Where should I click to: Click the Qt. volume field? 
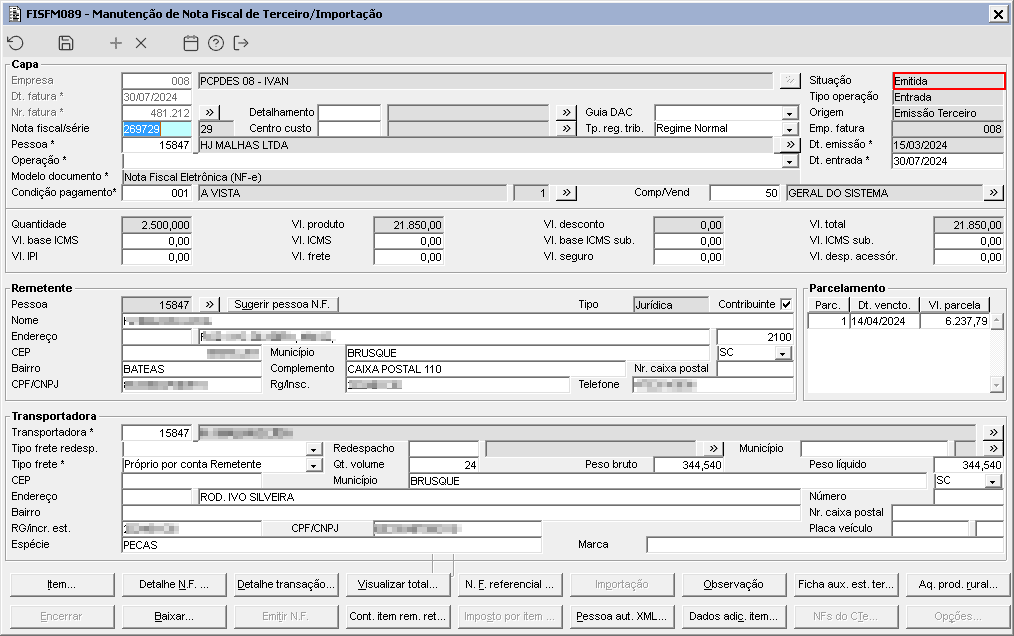point(444,465)
